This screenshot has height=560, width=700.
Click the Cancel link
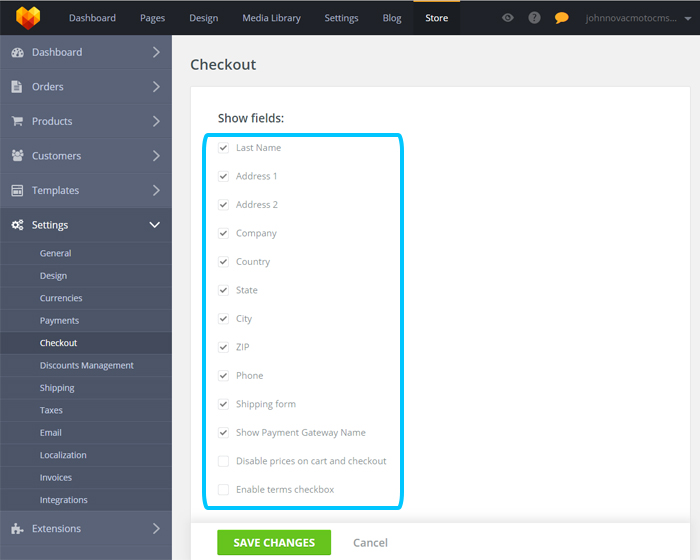click(370, 543)
